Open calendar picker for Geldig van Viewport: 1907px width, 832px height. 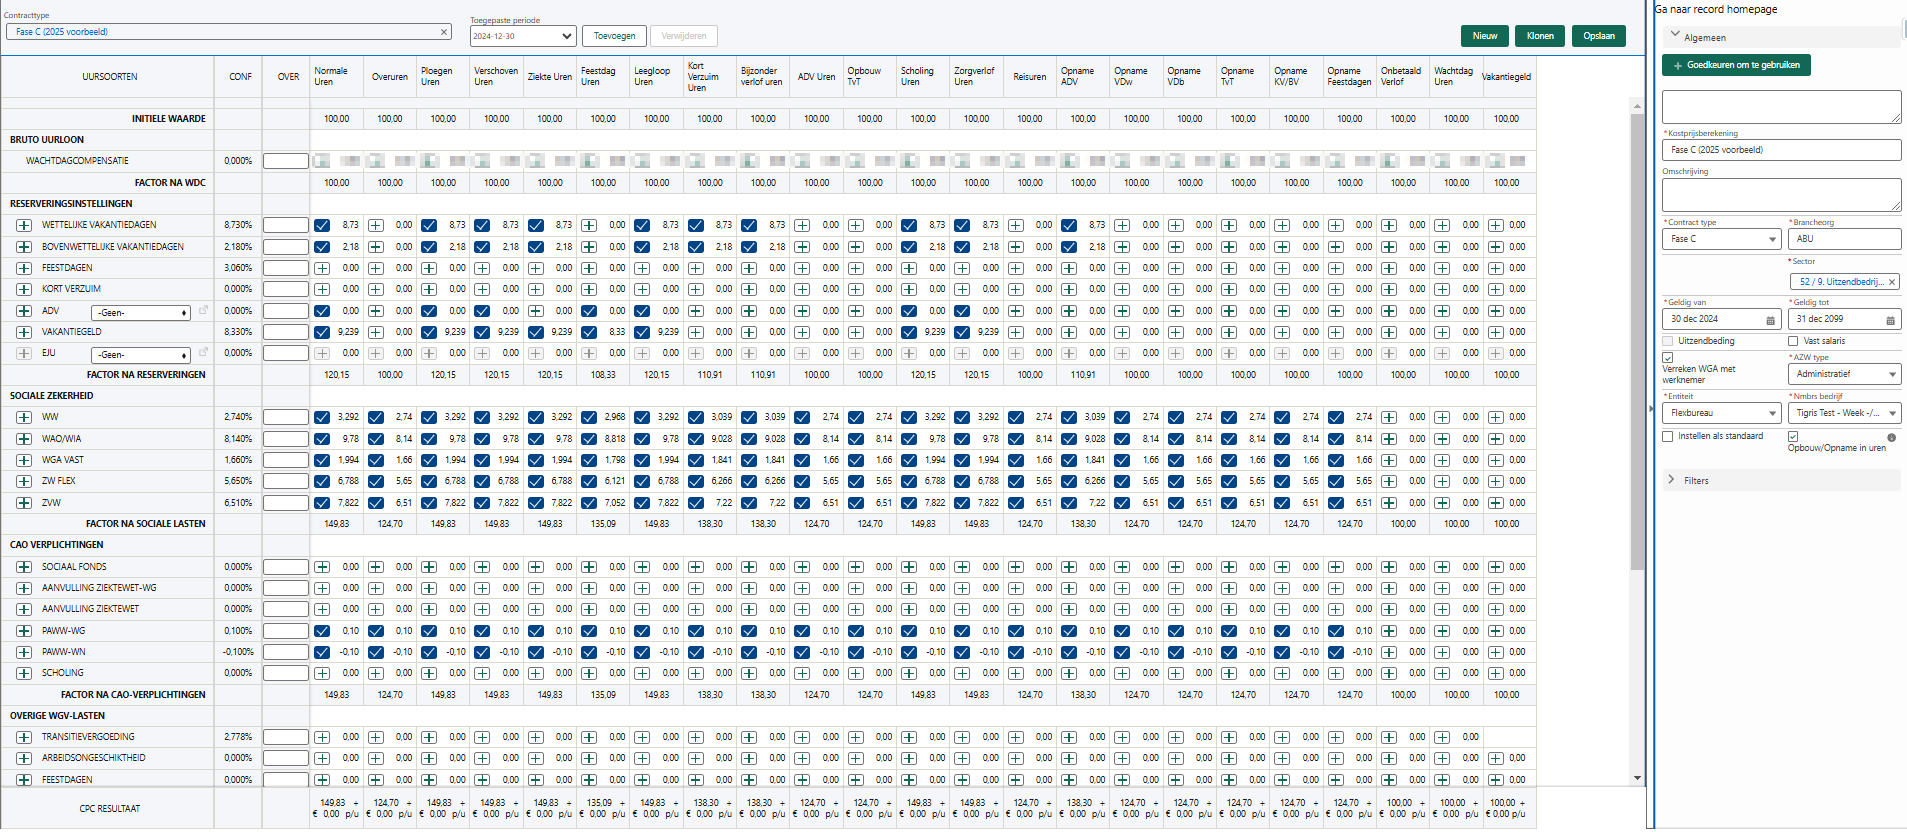tap(1770, 320)
